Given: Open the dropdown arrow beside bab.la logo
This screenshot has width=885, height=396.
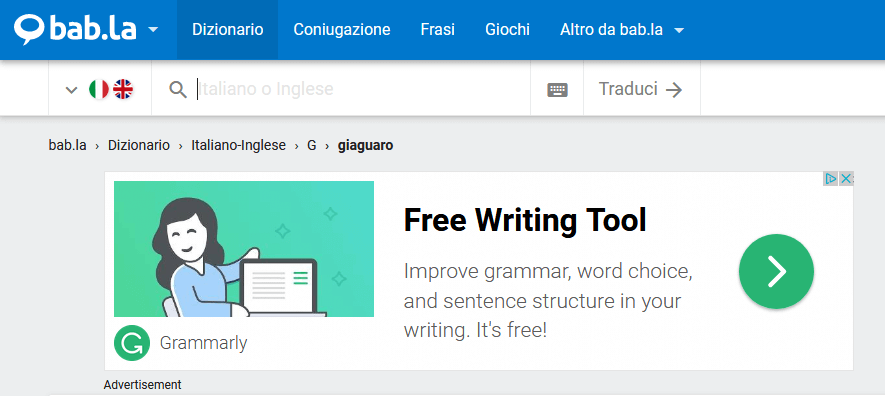Looking at the screenshot, I should point(154,30).
